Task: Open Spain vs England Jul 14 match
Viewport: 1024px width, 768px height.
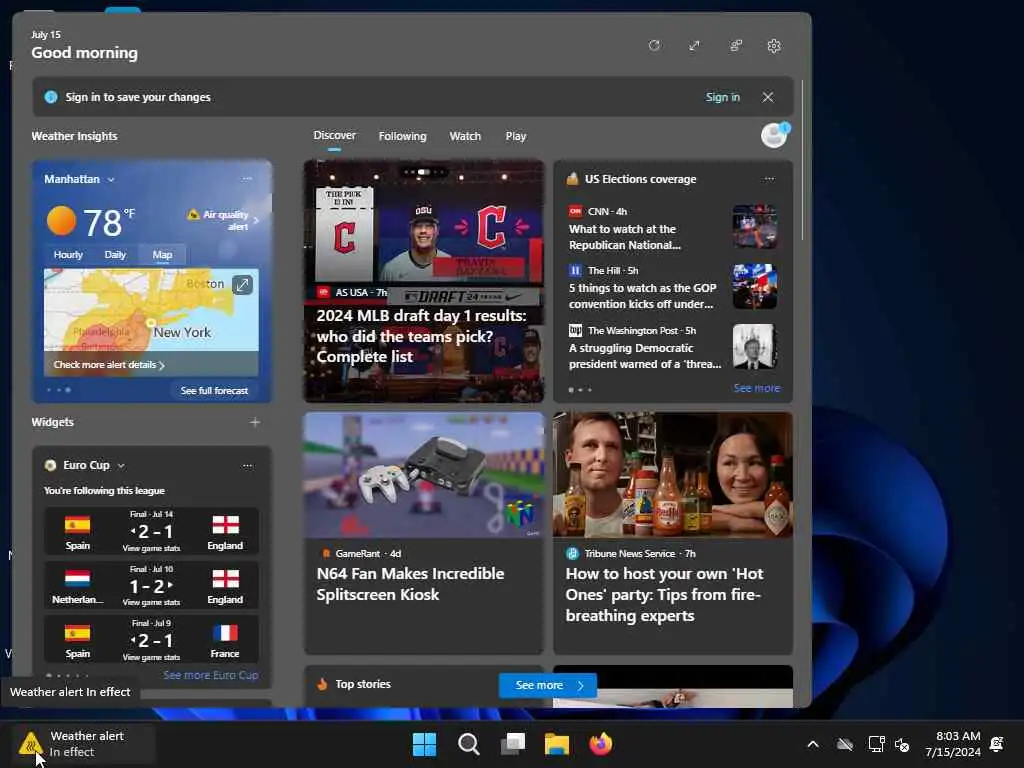Action: click(152, 530)
